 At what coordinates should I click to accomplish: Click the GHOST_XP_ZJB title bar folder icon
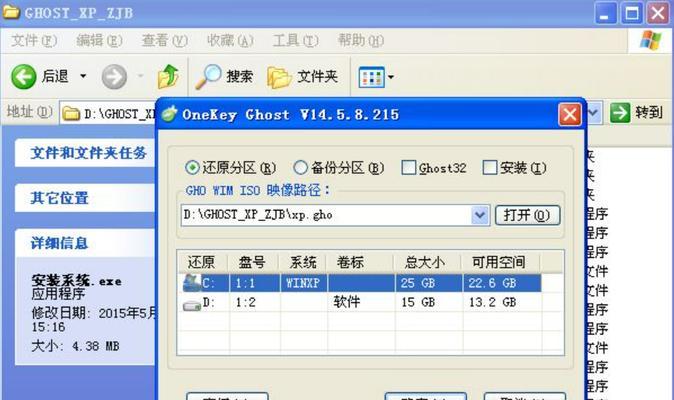11,12
